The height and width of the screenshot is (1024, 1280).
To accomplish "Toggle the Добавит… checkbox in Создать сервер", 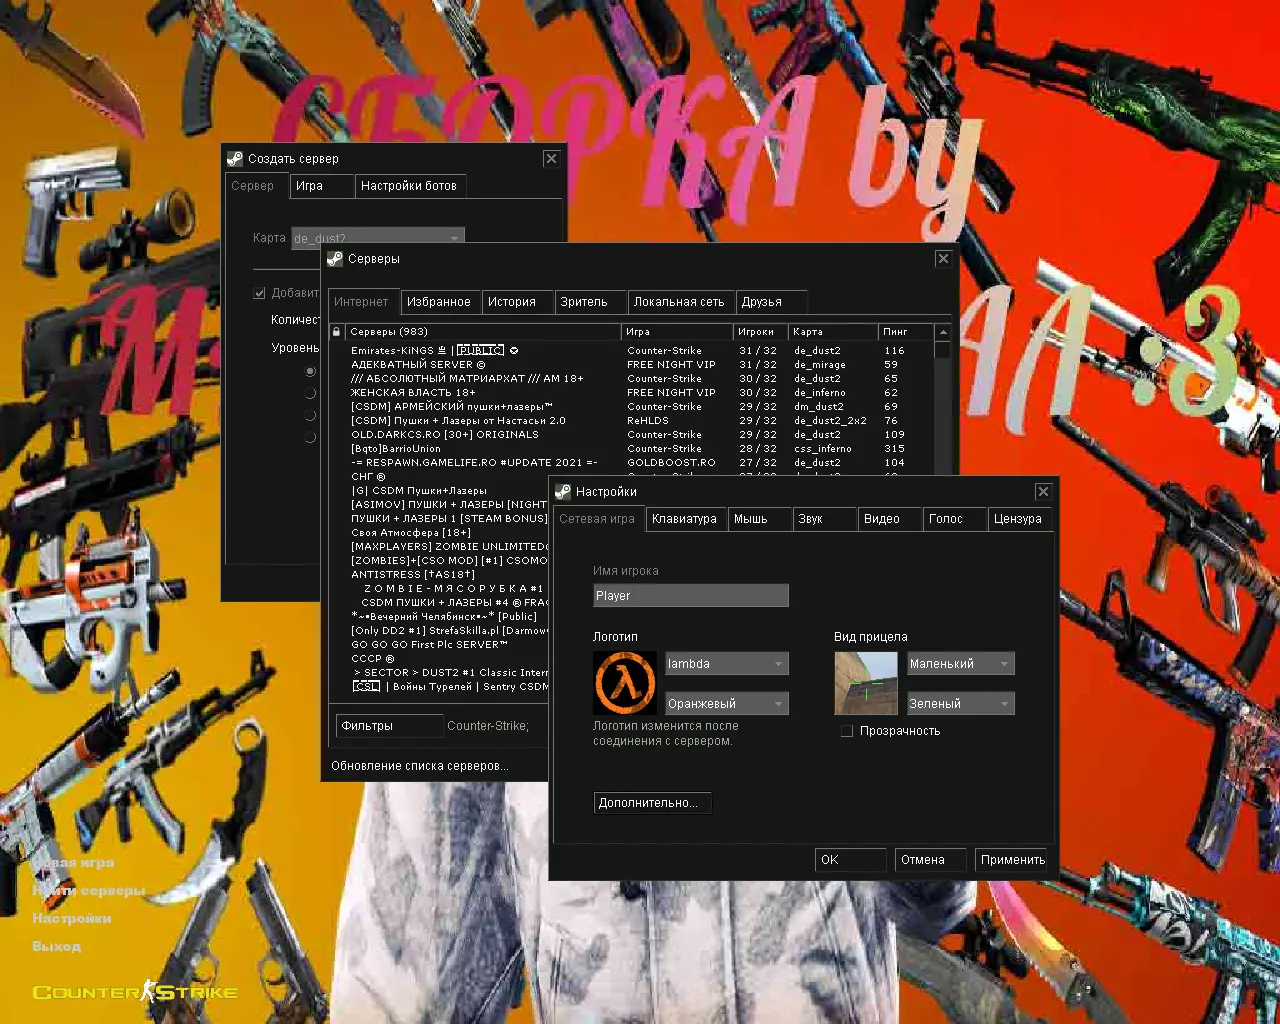I will (x=260, y=293).
